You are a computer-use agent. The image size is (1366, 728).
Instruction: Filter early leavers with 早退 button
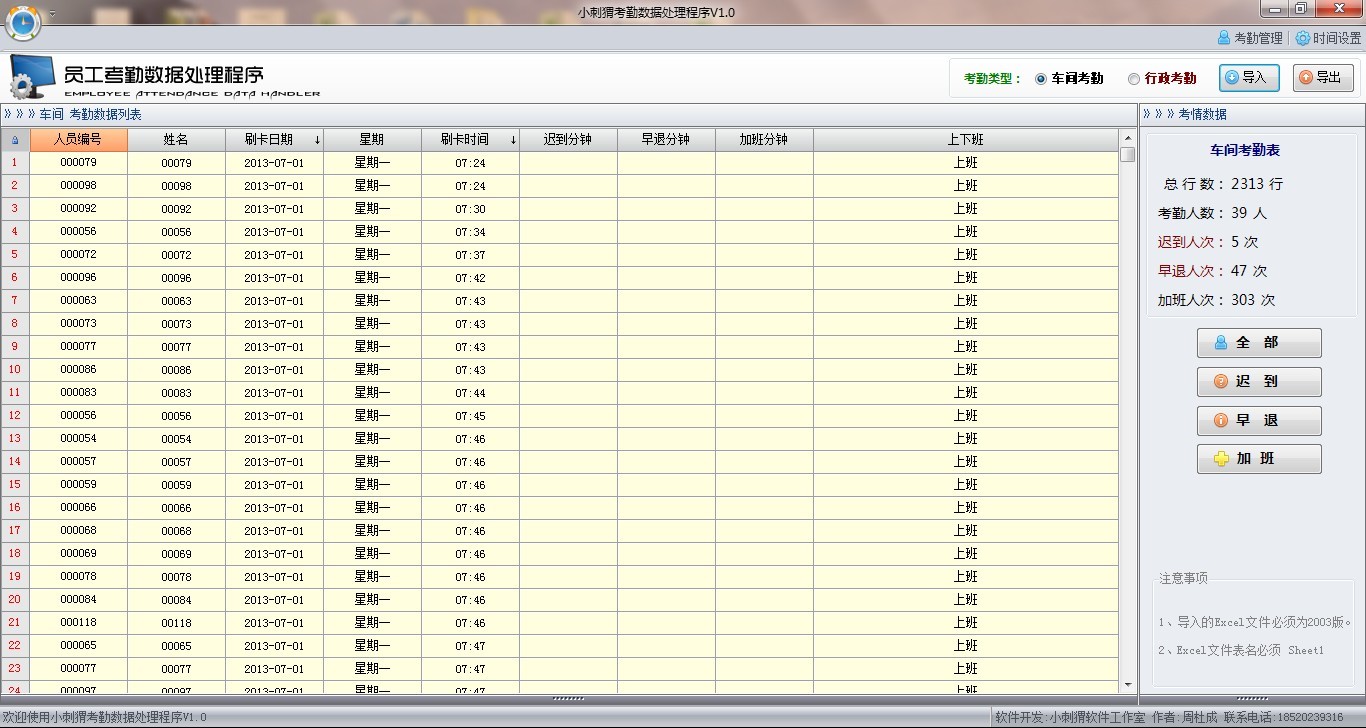[1258, 421]
